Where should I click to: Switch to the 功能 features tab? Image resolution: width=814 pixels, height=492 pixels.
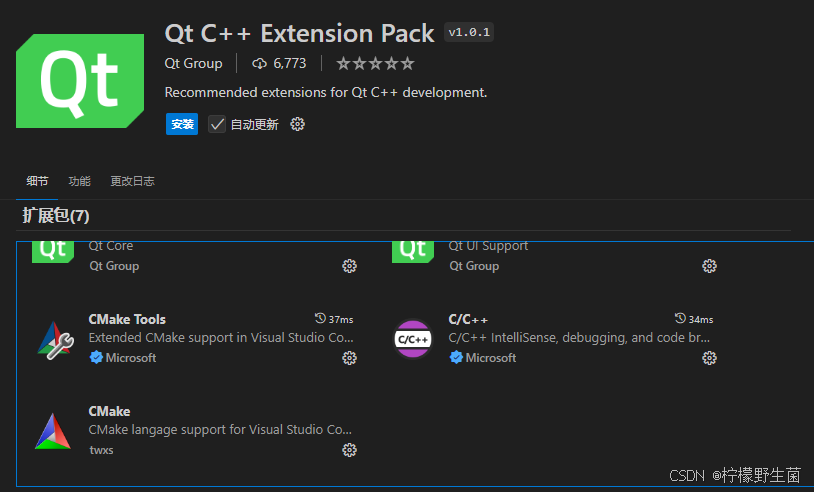(79, 181)
